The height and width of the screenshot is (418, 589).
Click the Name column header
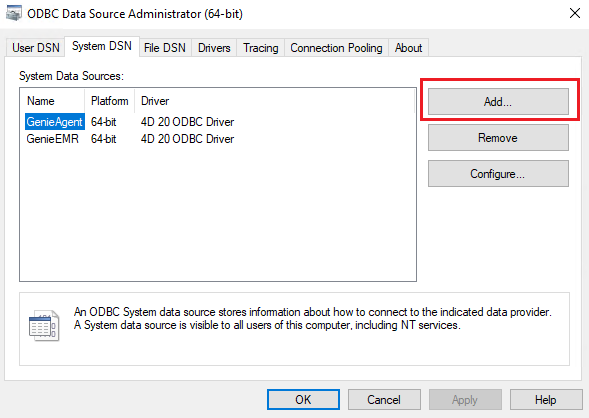tap(53, 101)
